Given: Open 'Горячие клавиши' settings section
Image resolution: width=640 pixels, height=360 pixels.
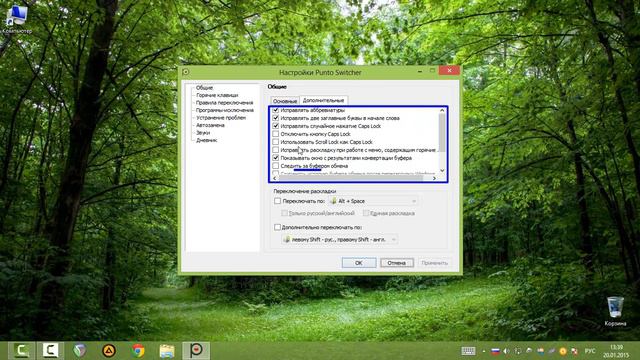Looking at the screenshot, I should tap(217, 95).
